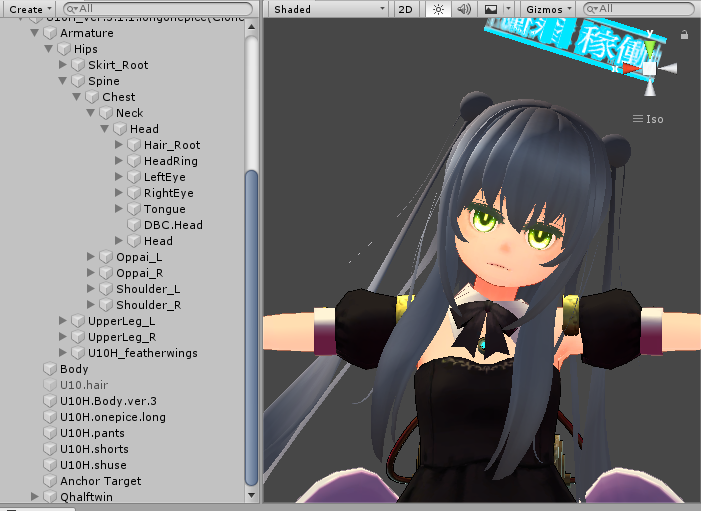The height and width of the screenshot is (511, 701).
Task: Select U10H.onepice.long object
Action: [113, 417]
